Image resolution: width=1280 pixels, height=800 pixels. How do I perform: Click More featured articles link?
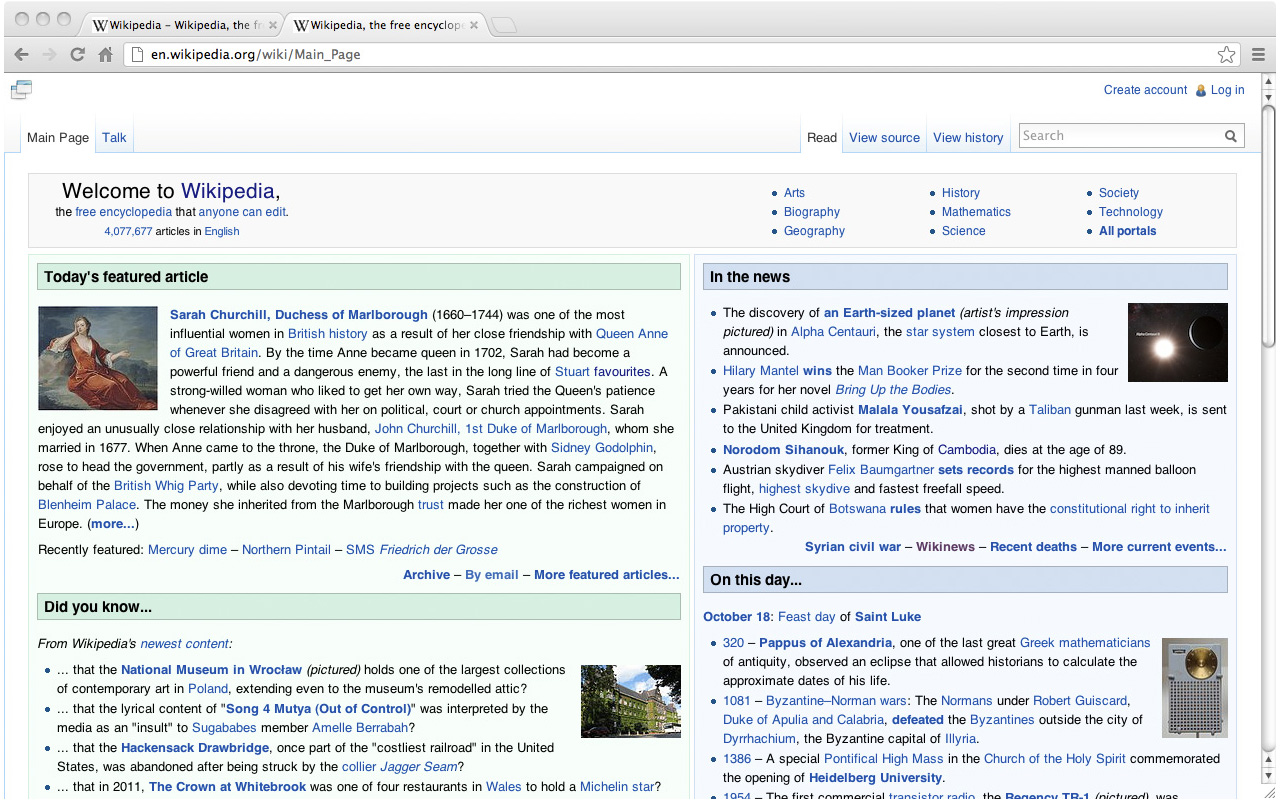607,575
